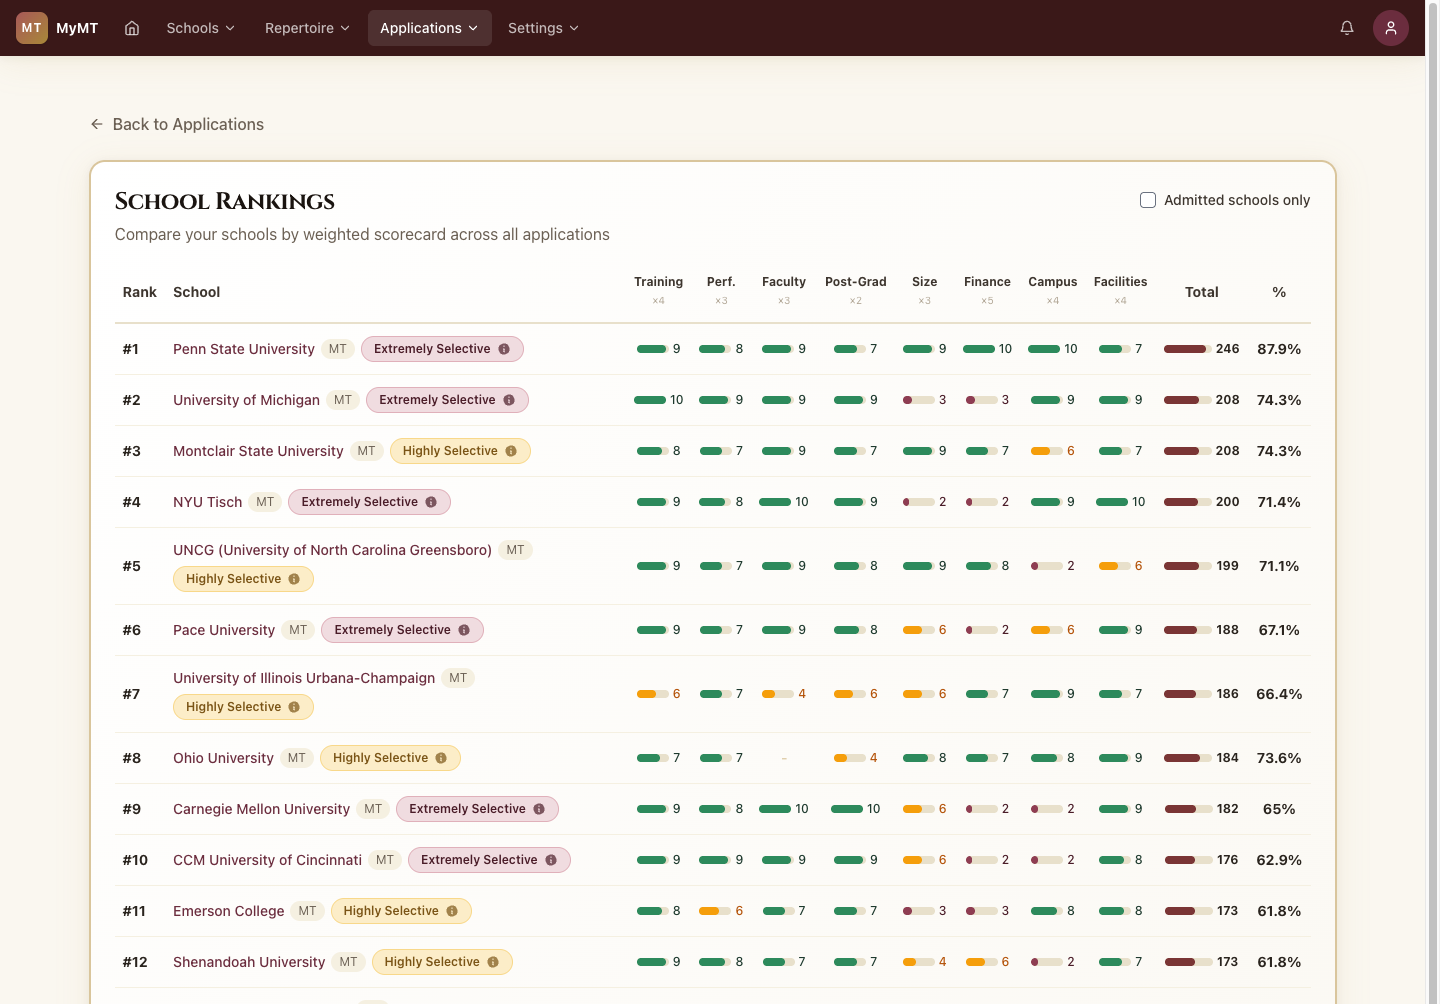This screenshot has height=1004, width=1440.
Task: Open notifications bell icon
Action: point(1347,28)
